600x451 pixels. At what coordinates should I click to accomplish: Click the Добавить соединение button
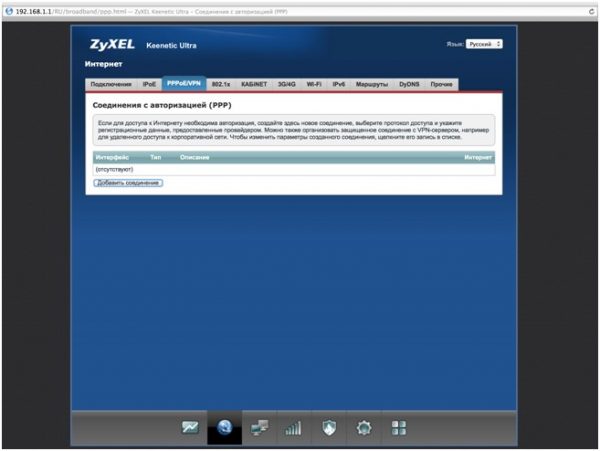[x=128, y=183]
